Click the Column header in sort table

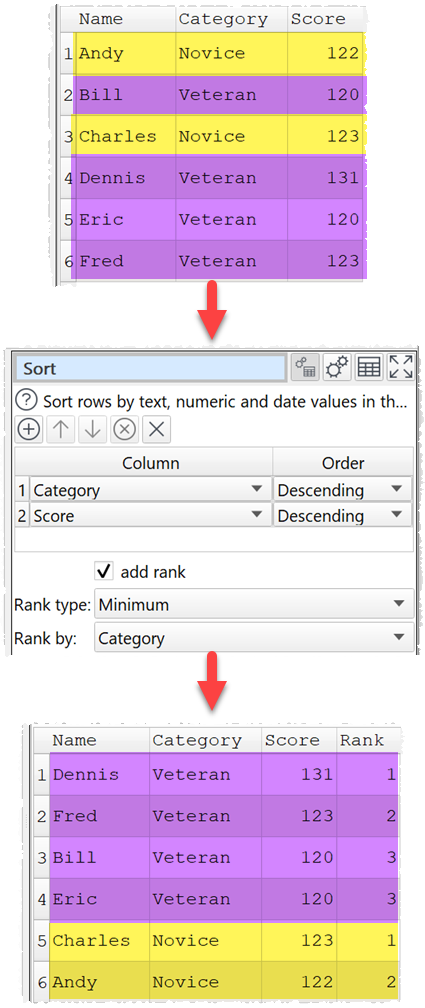[150, 463]
